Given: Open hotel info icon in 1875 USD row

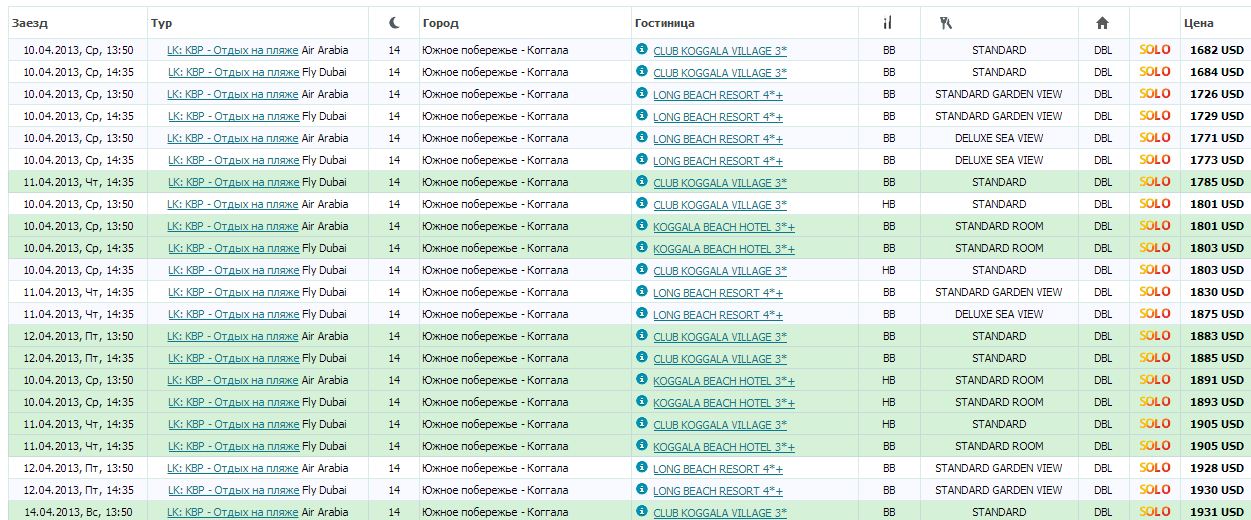Looking at the screenshot, I should click(x=642, y=313).
